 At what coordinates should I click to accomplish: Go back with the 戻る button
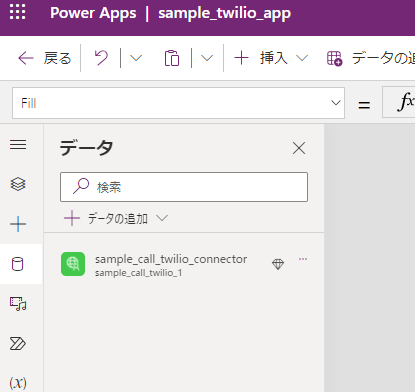click(x=44, y=58)
